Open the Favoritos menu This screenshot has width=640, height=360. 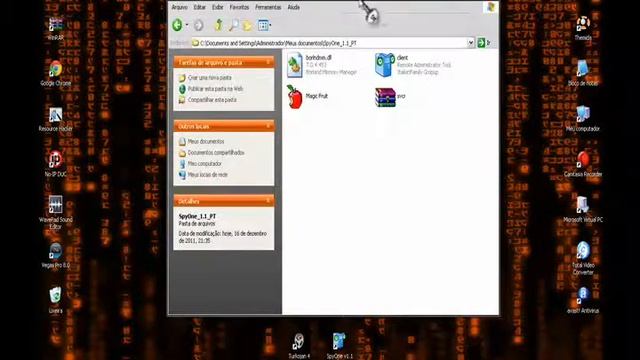[x=239, y=7]
